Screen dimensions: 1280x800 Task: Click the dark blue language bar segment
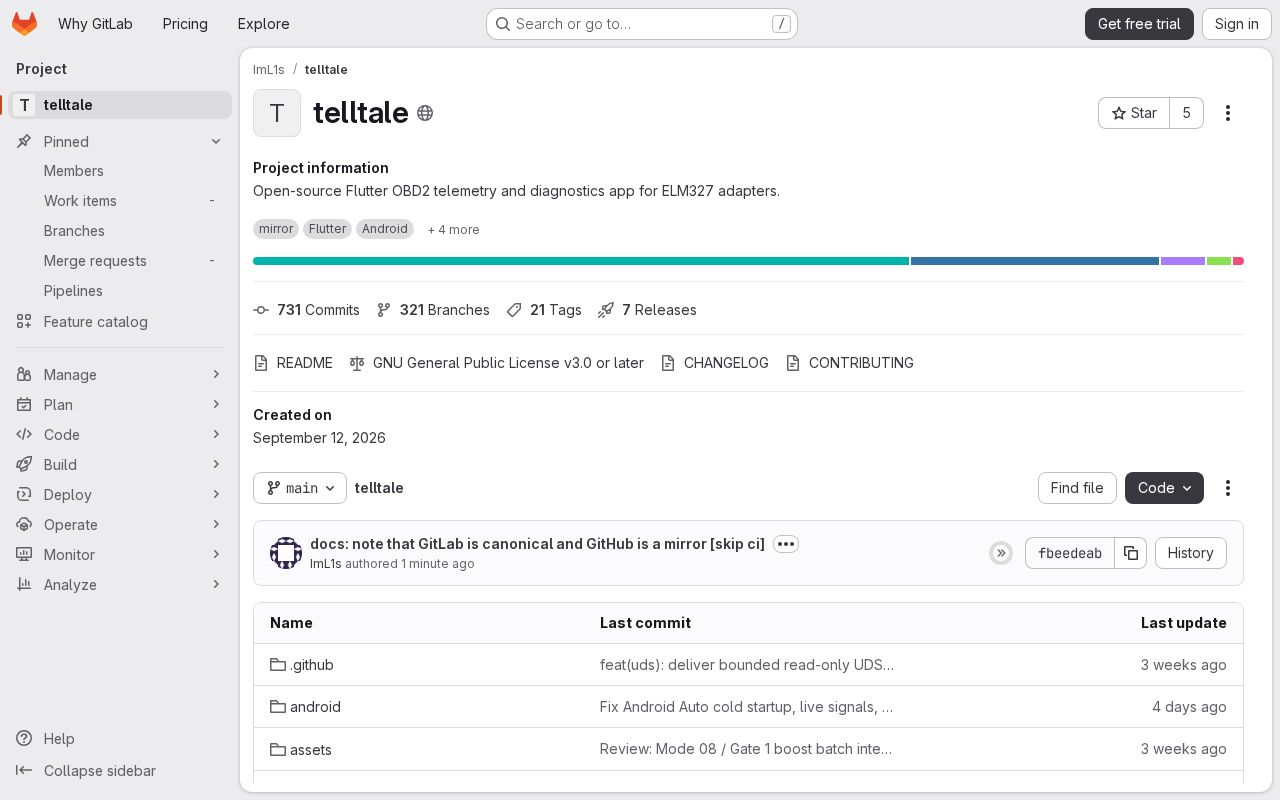tap(1035, 261)
